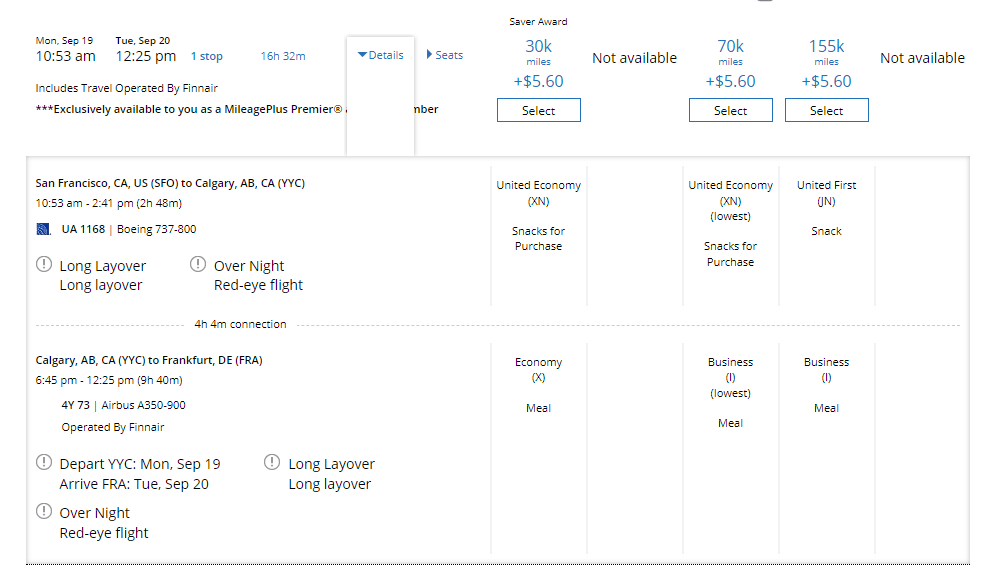Screen dimensions: 984x569
Task: Click the 16h 32m total duration
Action: [x=283, y=56]
